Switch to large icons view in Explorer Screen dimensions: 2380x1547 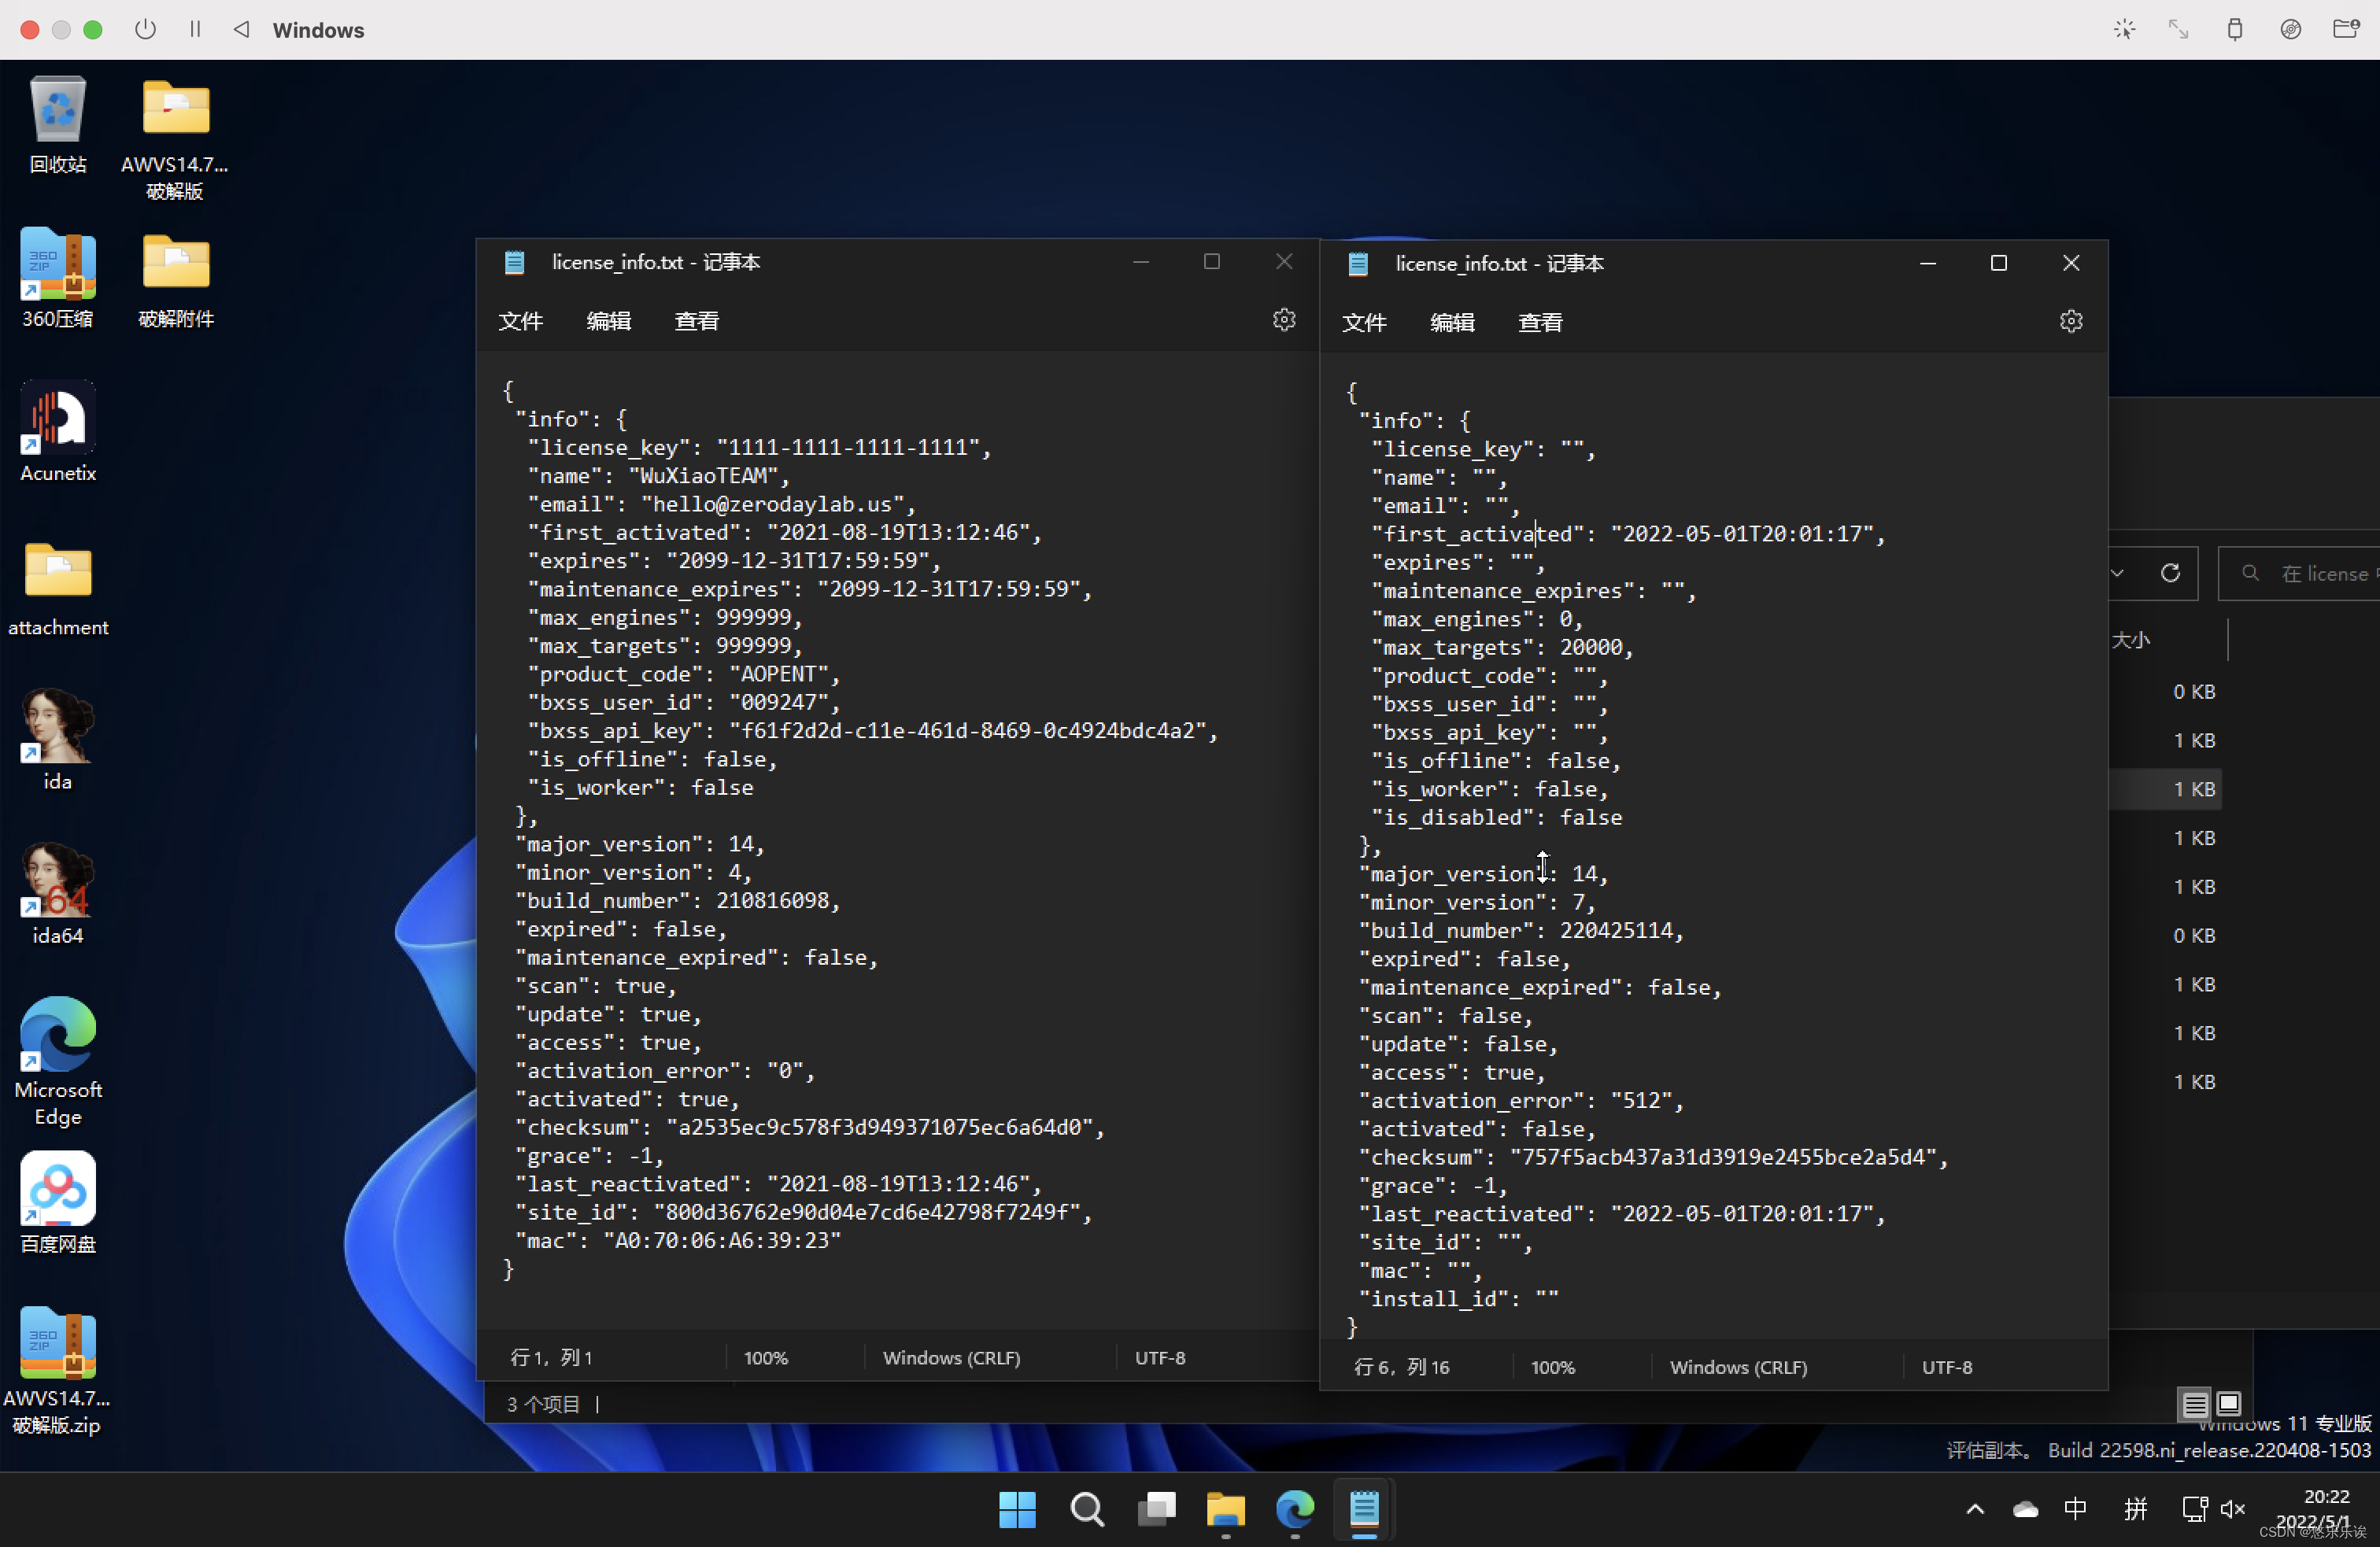click(x=2229, y=1404)
